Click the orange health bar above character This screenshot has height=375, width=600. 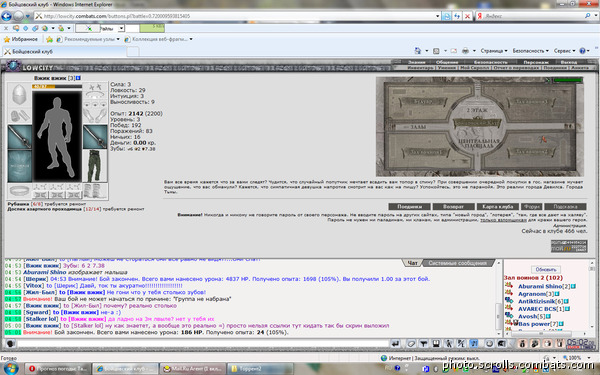(57, 86)
